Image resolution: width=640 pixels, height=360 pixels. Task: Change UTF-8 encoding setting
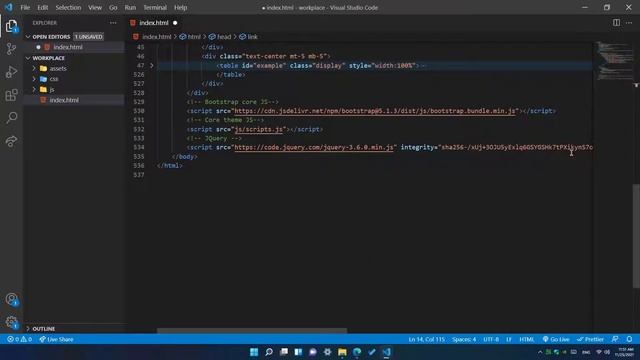click(491, 339)
